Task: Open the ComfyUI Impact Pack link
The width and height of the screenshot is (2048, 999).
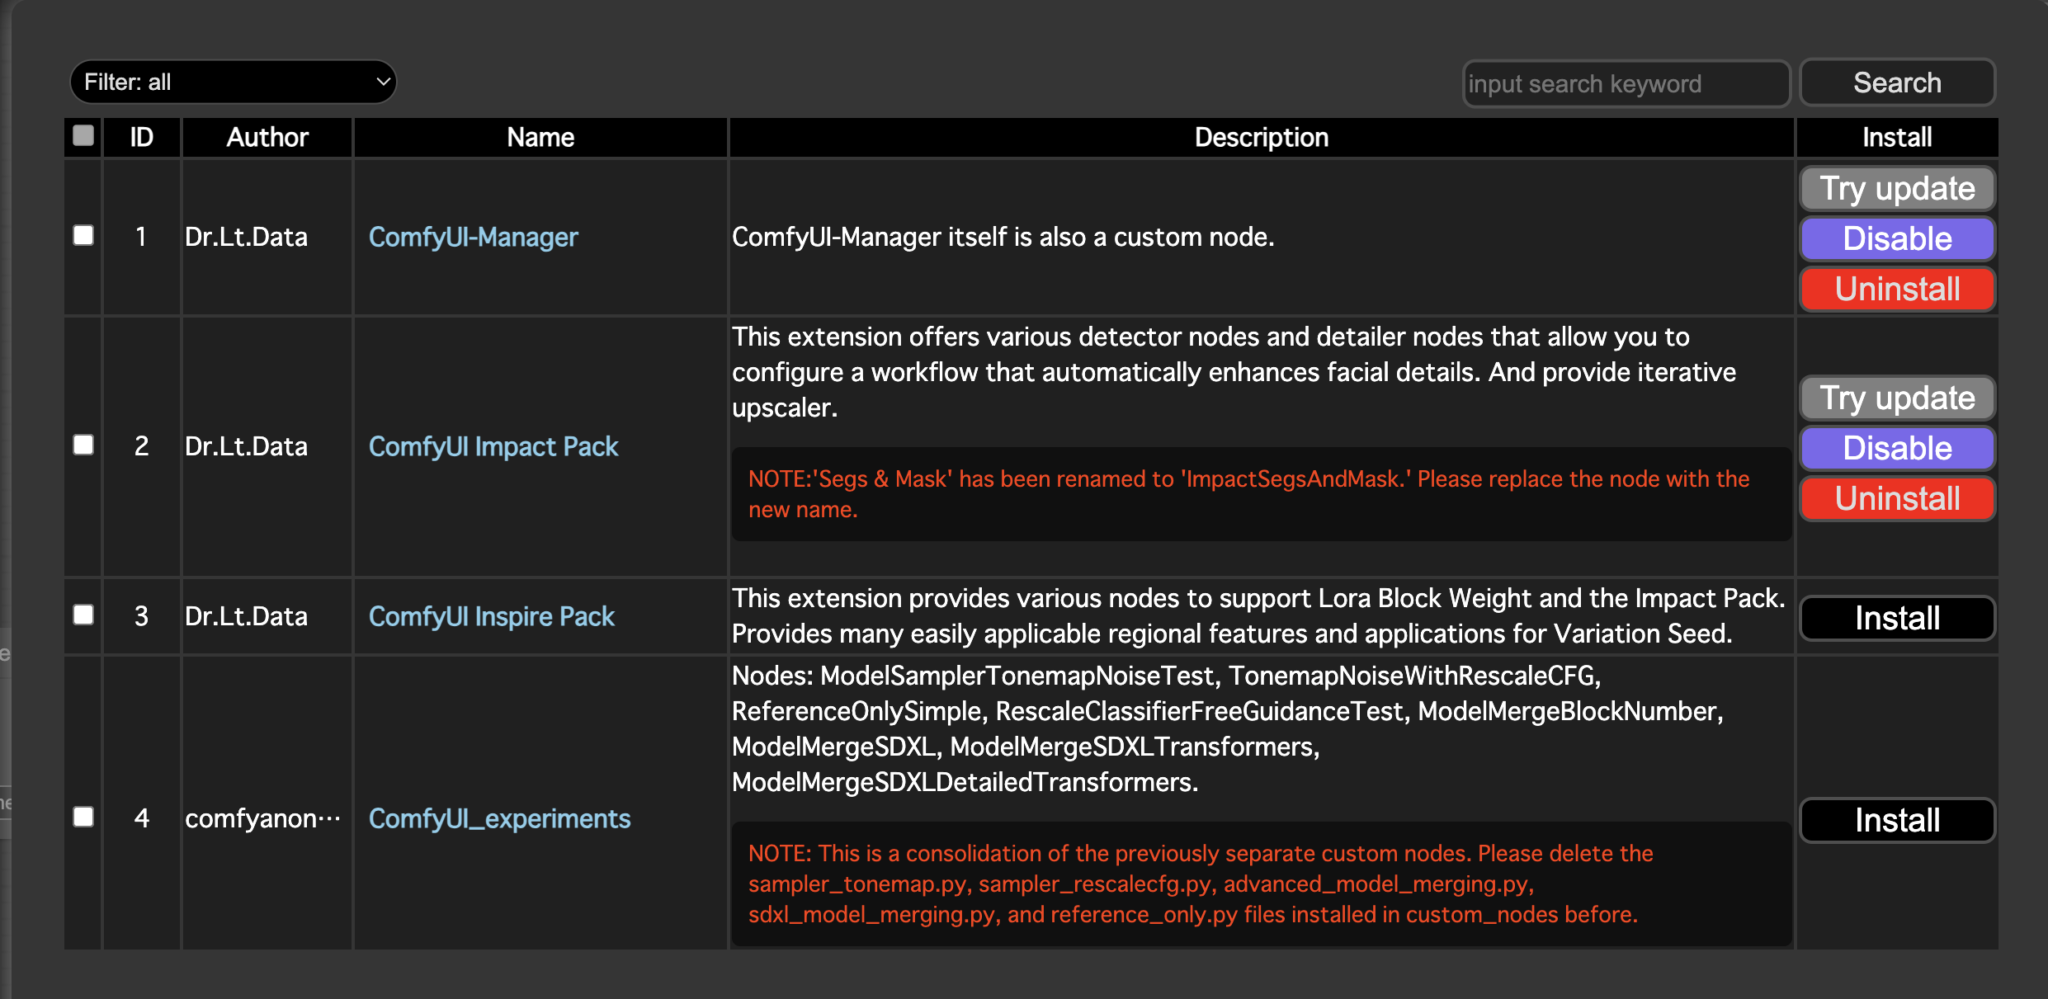Action: (x=493, y=446)
